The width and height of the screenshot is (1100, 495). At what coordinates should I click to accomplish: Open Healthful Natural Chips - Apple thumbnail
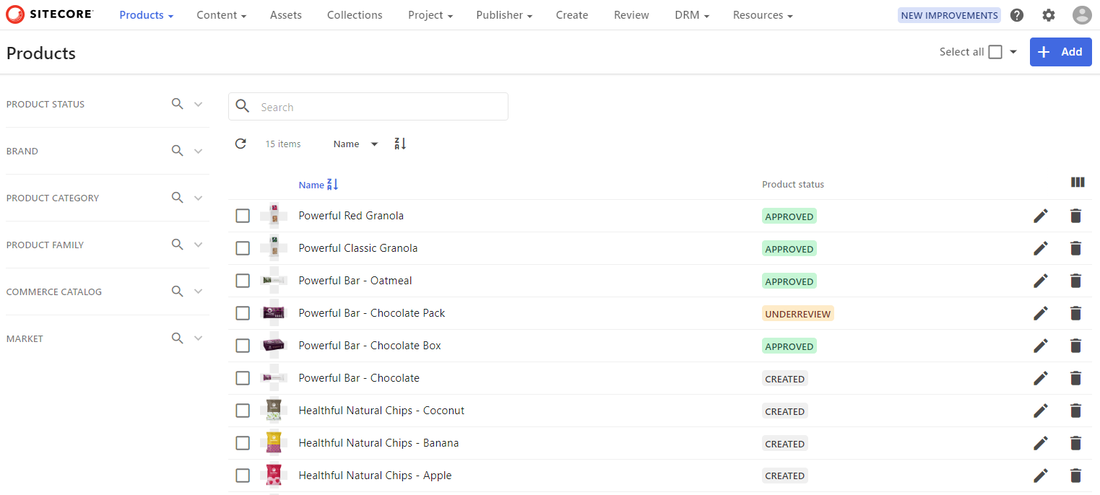[274, 475]
